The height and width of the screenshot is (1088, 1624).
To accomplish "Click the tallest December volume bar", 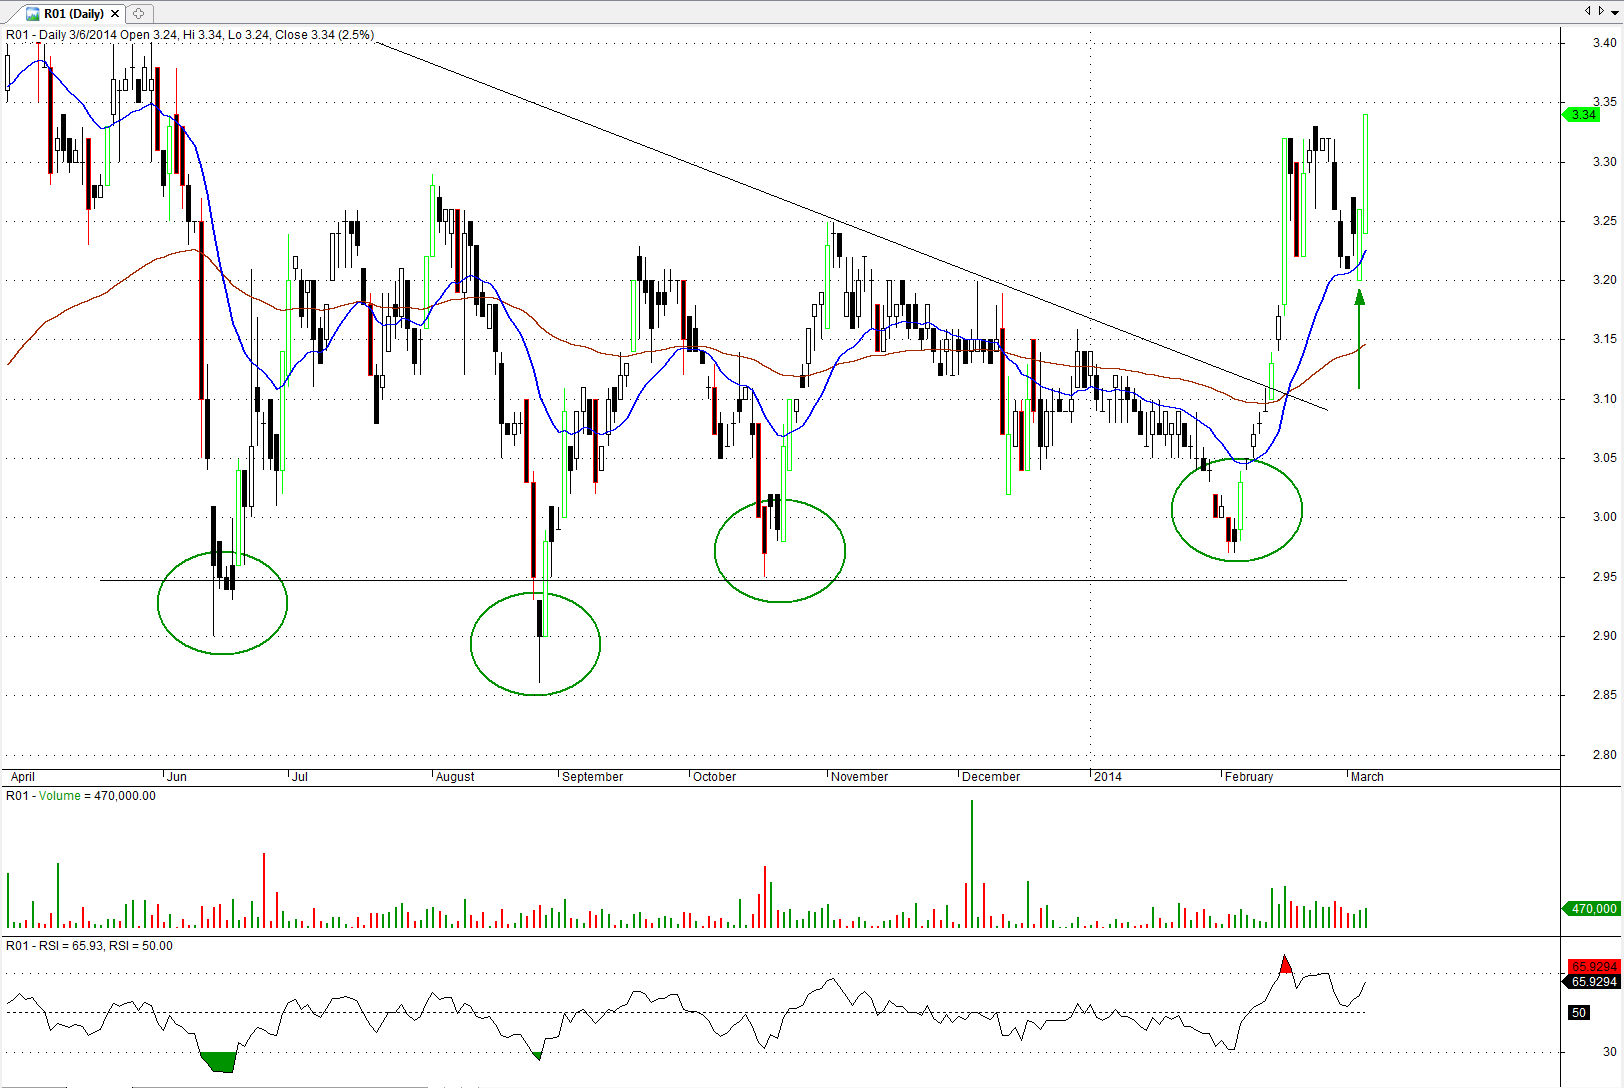I will 971,865.
